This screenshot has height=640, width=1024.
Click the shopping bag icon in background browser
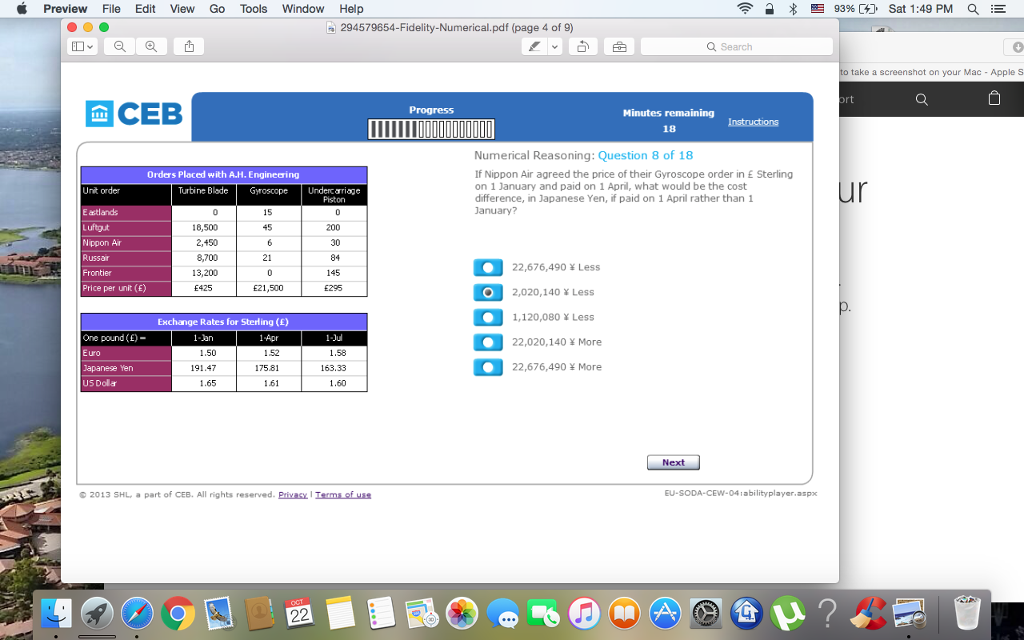[994, 99]
